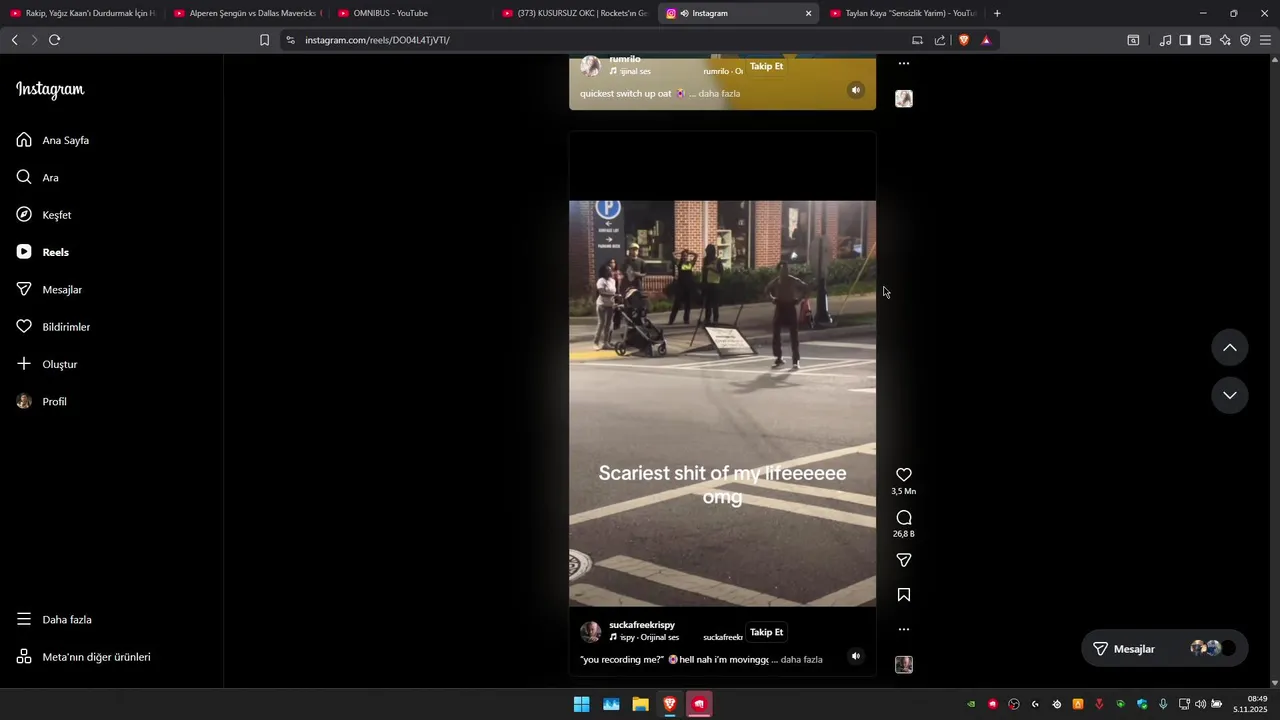Screen dimensions: 1280x720
Task: Bookmark this page in address bar
Action: 264,40
